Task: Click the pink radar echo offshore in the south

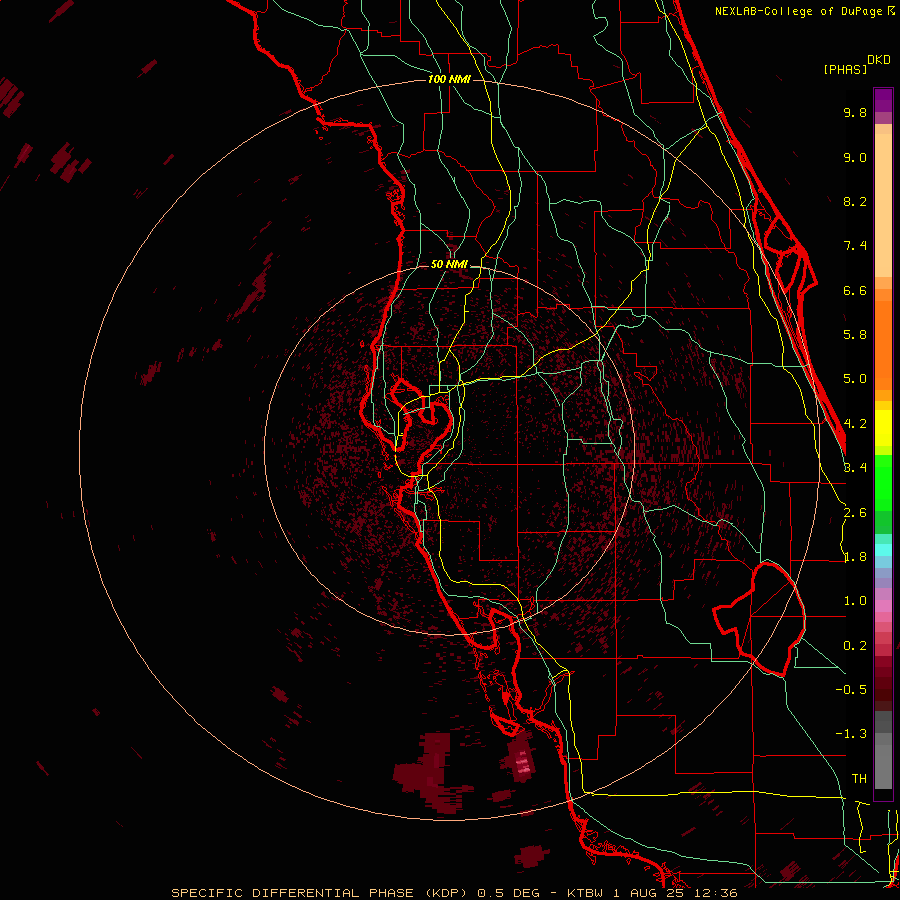Action: coord(522,762)
